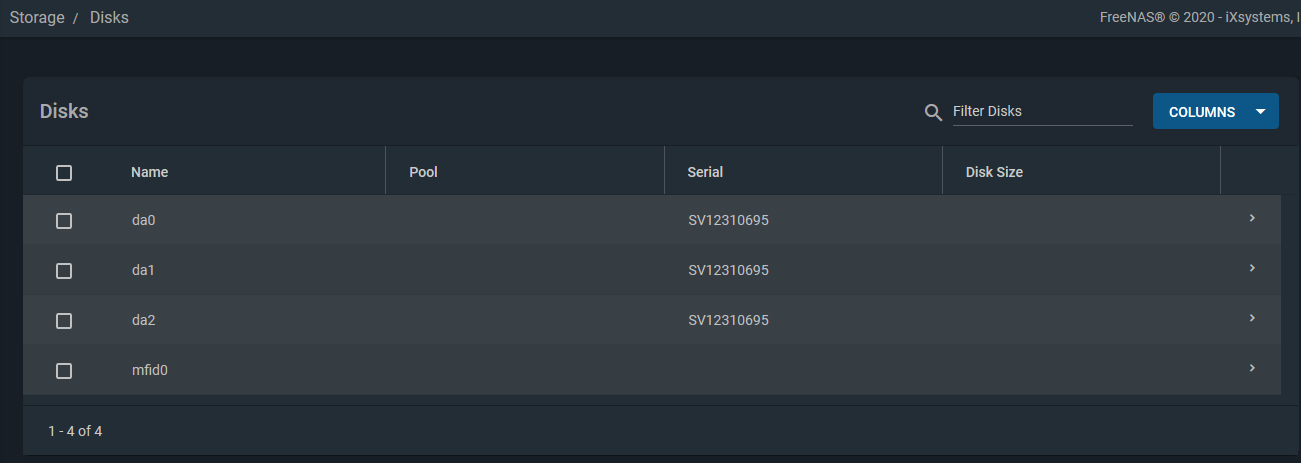Viewport: 1301px width, 463px height.
Task: Sort by the Serial column header
Action: click(705, 172)
